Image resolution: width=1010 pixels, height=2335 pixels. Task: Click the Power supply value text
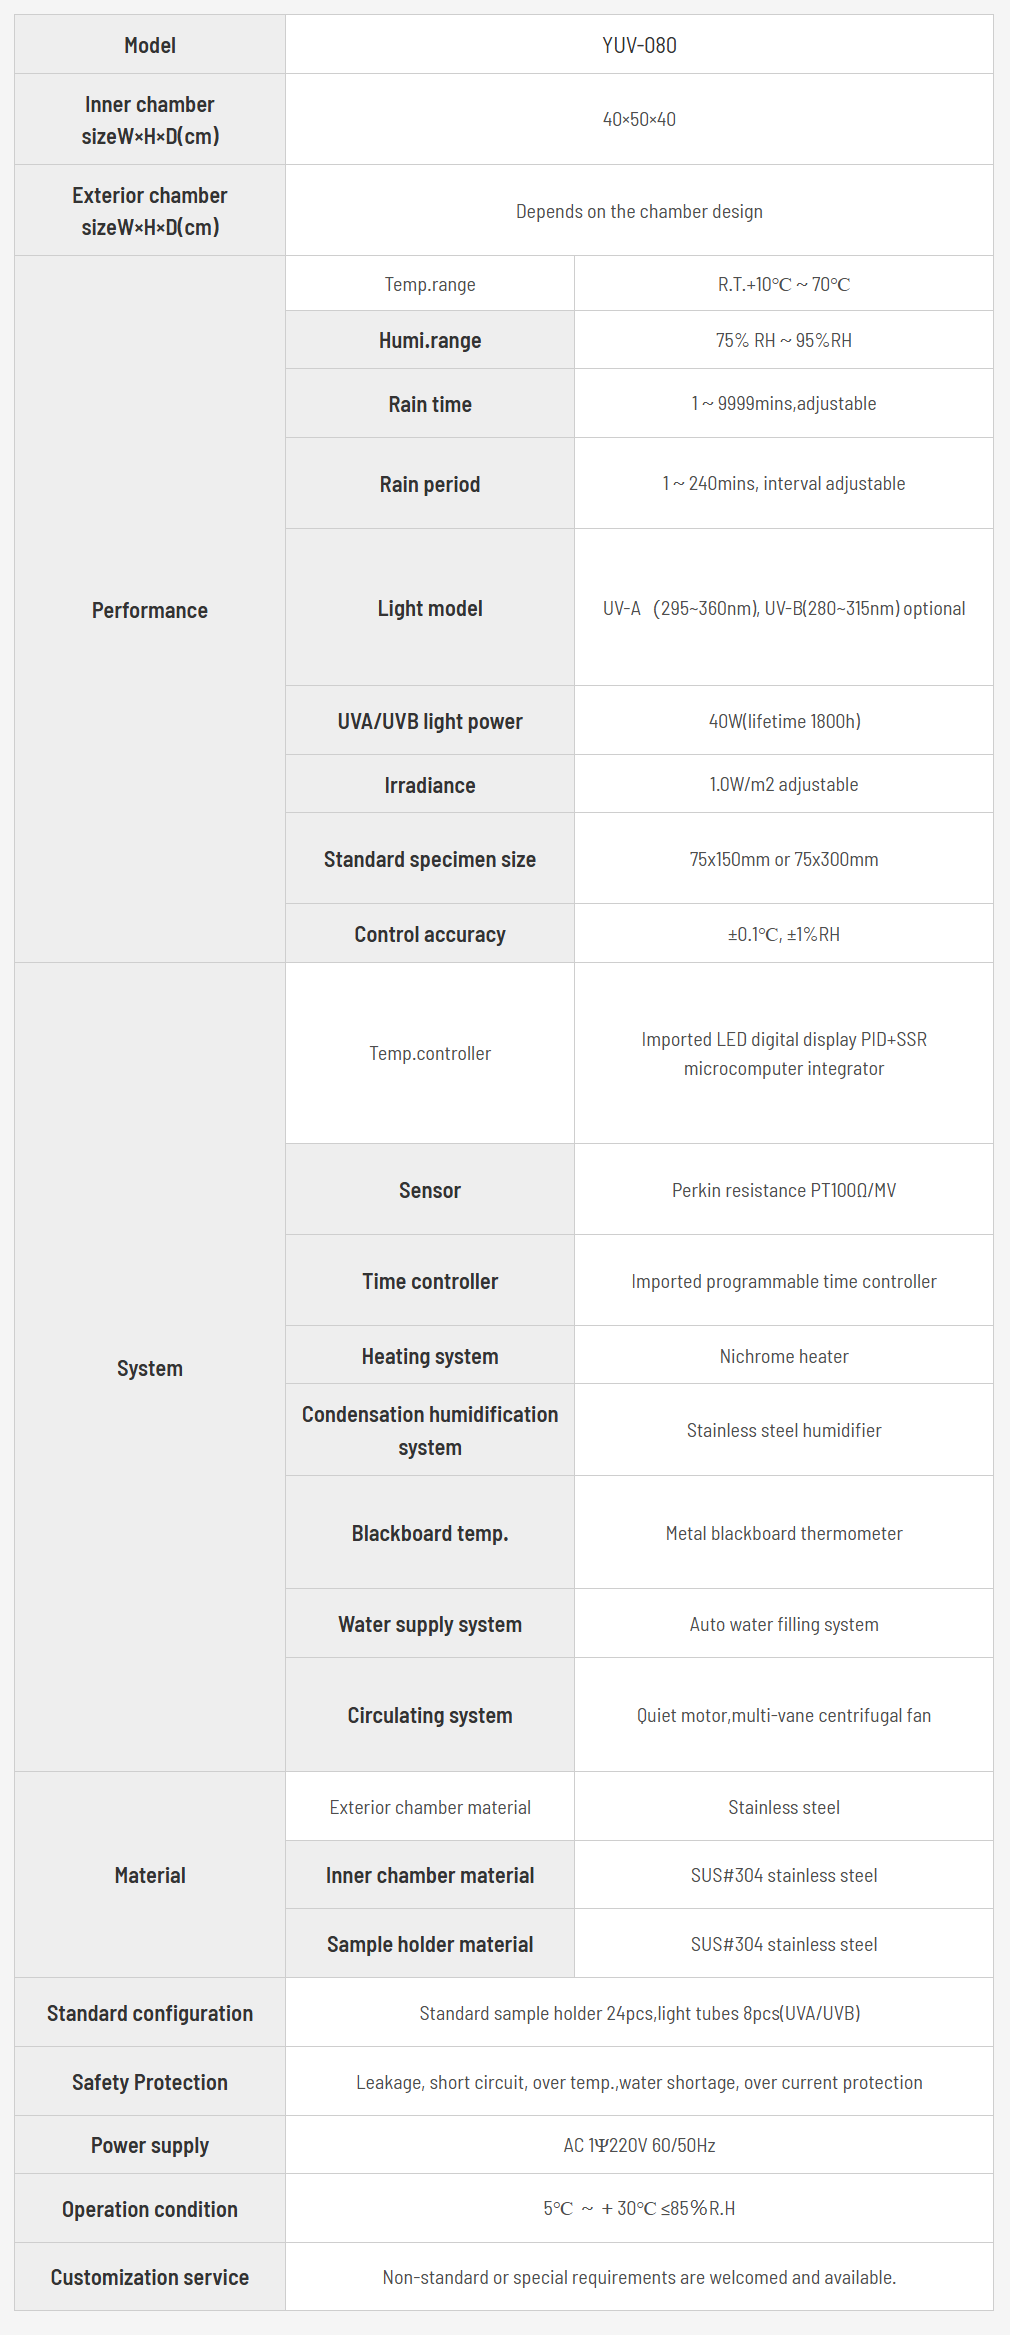(639, 2145)
